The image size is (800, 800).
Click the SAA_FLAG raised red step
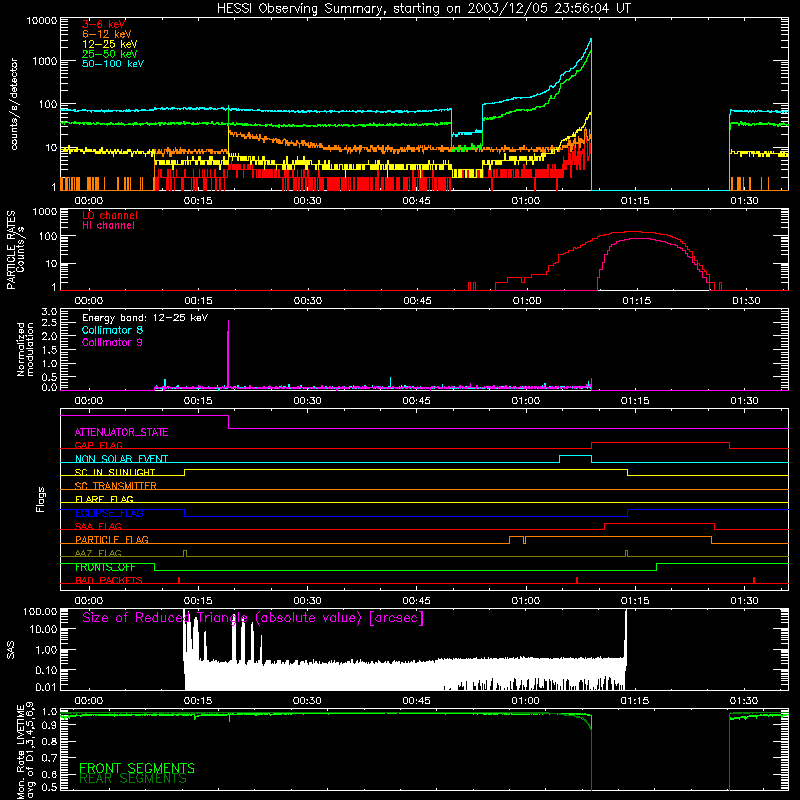659,523
